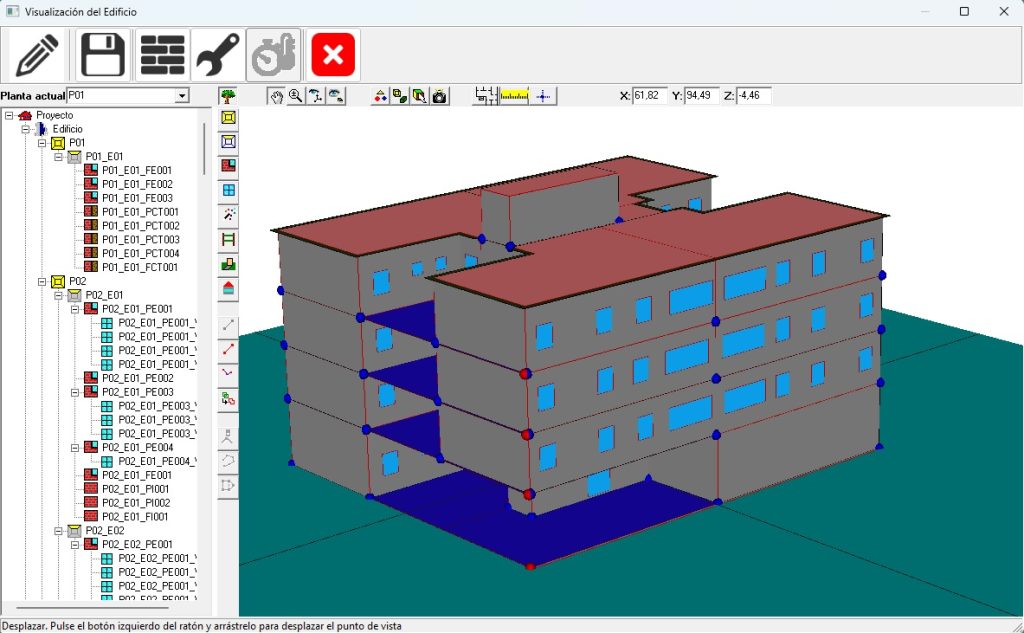
Task: Select the yellow ruler measure tool
Action: (x=514, y=96)
